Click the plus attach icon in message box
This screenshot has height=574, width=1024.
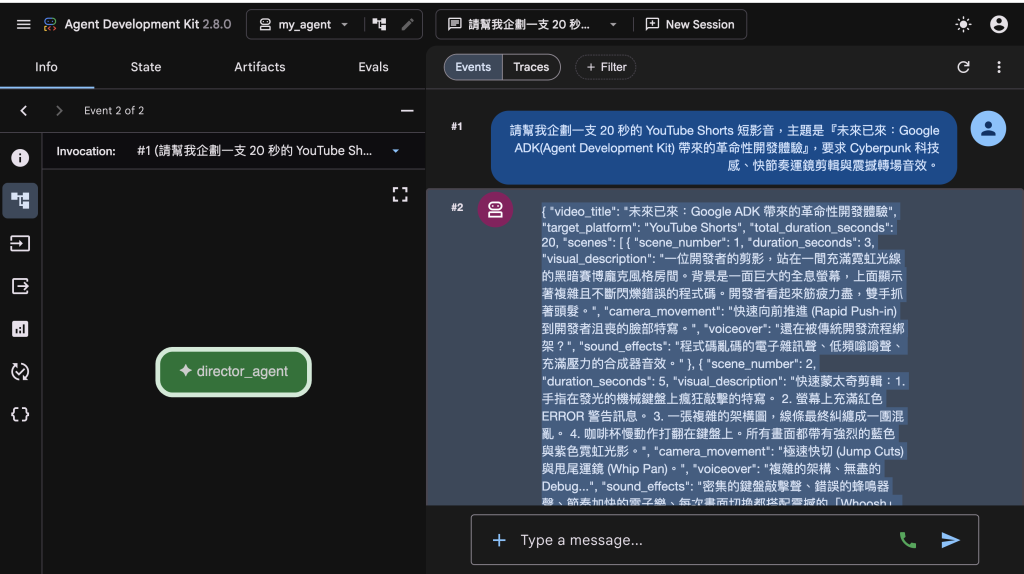(x=499, y=540)
